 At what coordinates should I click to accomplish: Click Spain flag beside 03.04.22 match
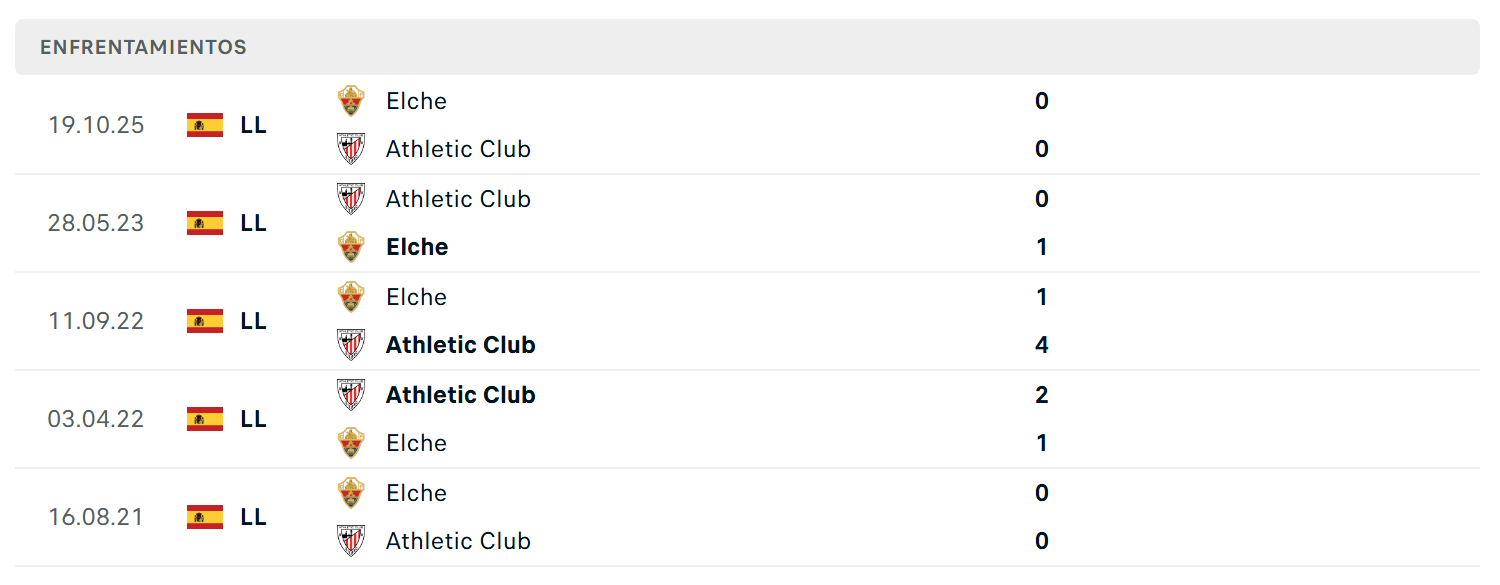pyautogui.click(x=205, y=419)
